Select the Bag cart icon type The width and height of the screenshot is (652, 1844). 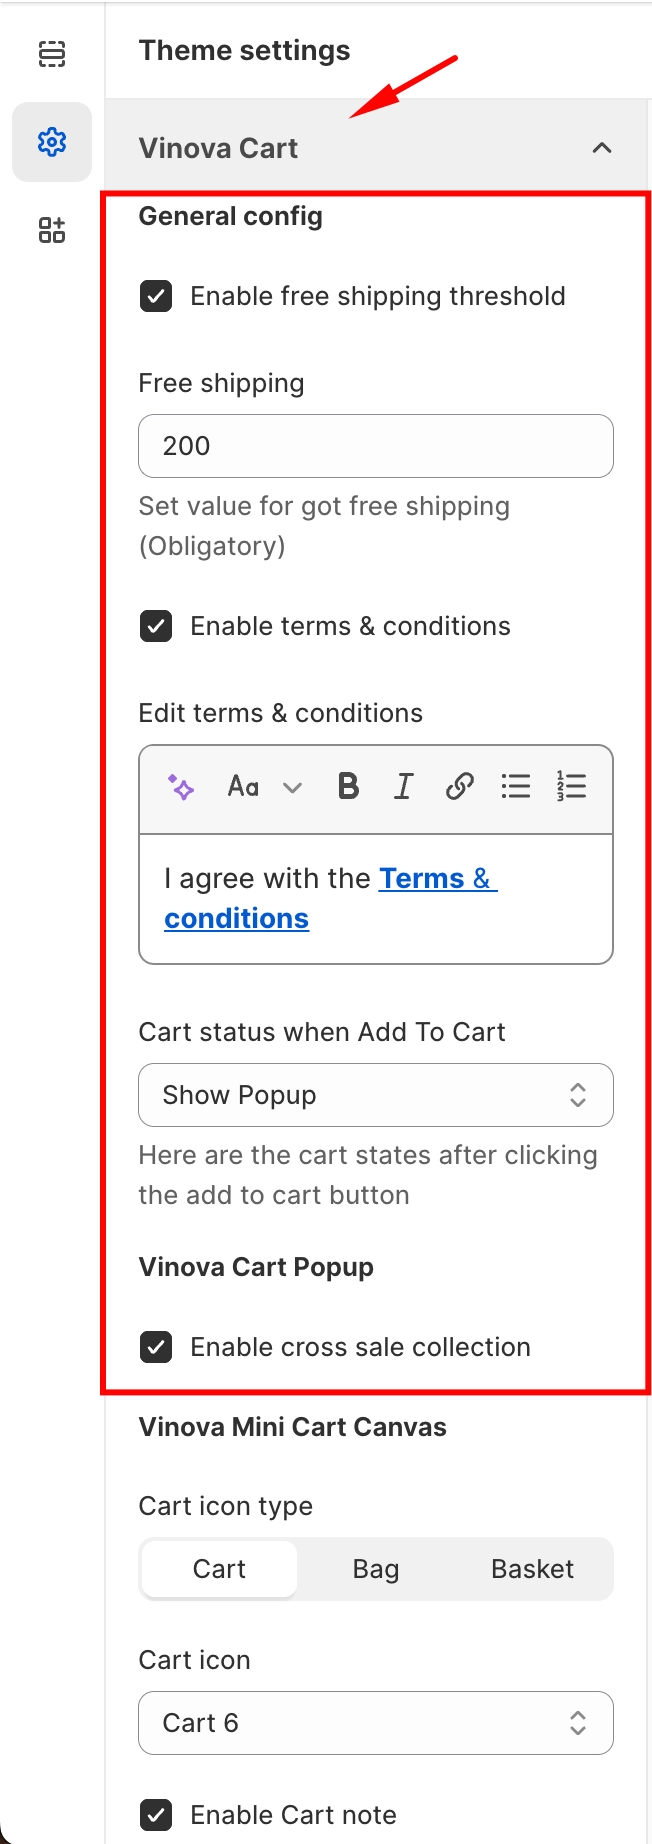click(x=376, y=1569)
